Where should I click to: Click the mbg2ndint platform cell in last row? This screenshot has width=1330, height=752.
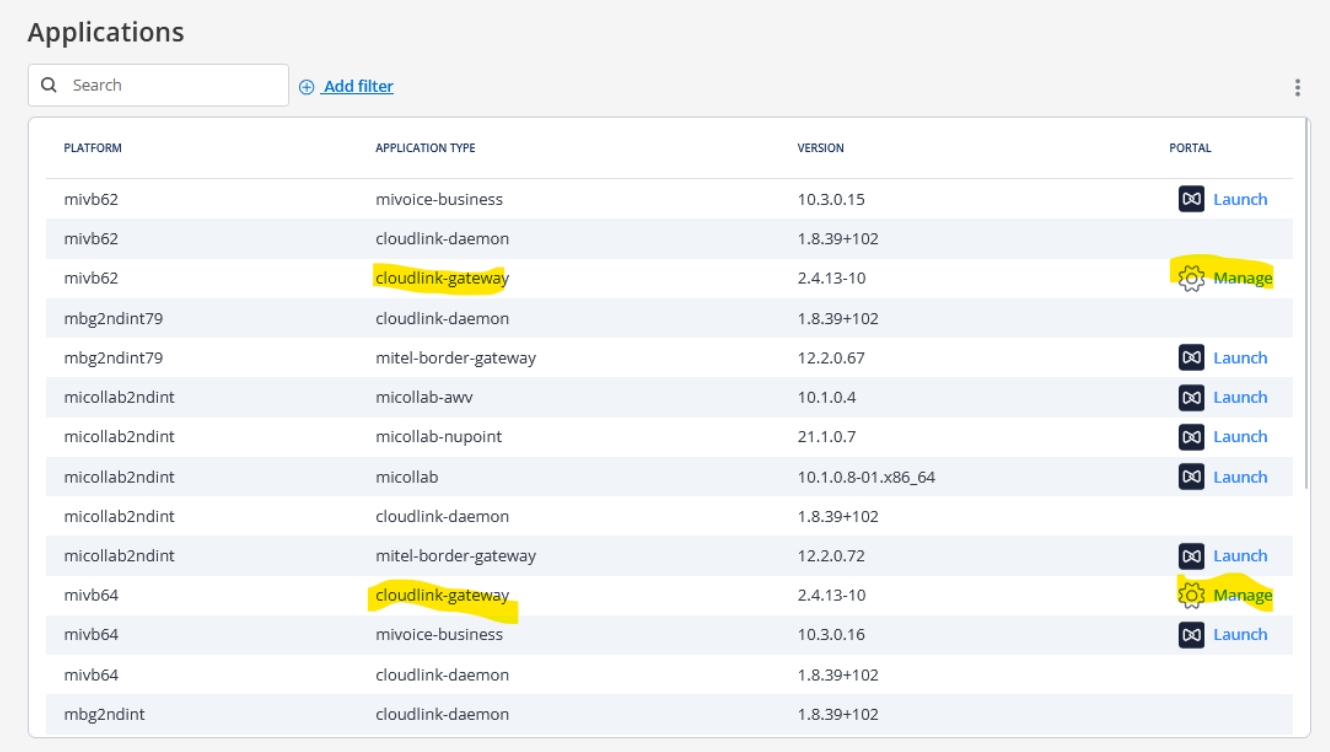point(104,714)
